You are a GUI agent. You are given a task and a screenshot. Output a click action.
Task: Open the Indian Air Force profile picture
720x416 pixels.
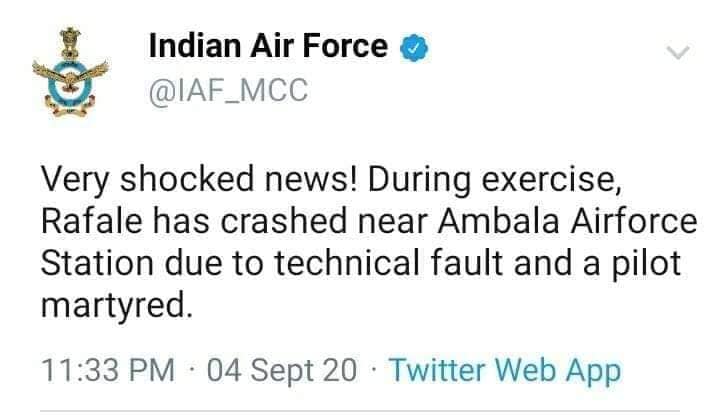[x=70, y=72]
